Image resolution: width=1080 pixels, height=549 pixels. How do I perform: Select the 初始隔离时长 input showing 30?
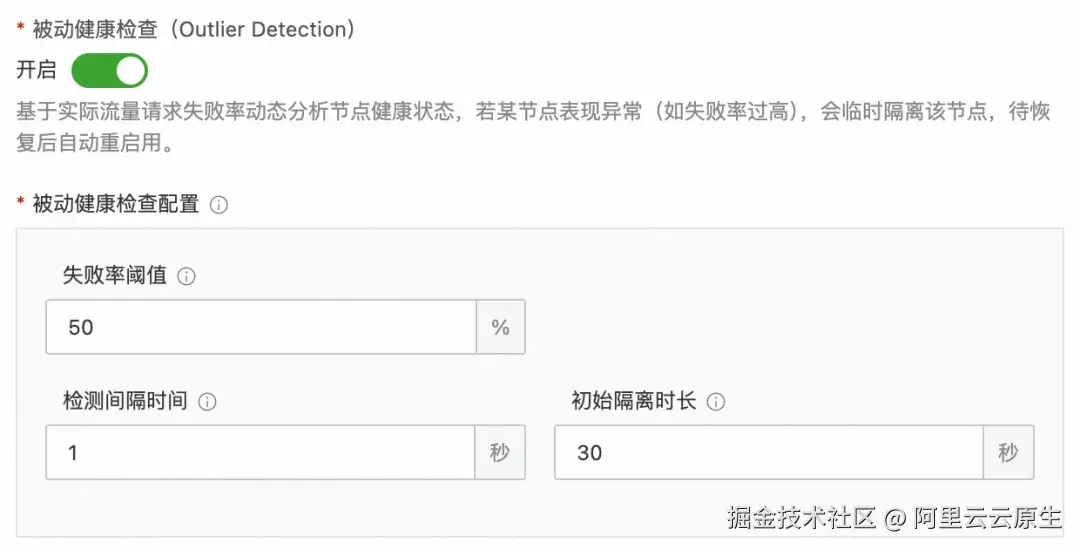click(x=769, y=453)
